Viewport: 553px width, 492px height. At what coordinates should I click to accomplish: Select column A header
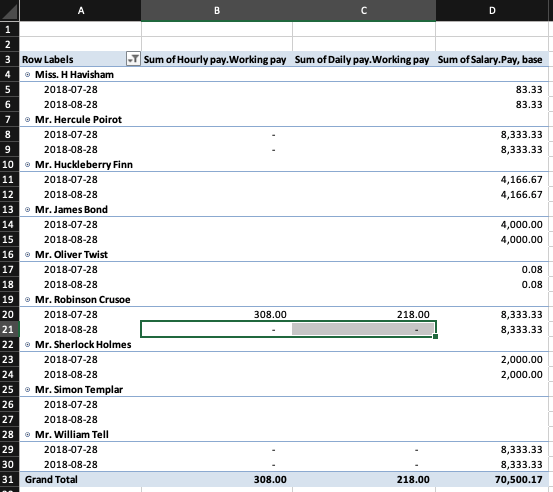(81, 11)
